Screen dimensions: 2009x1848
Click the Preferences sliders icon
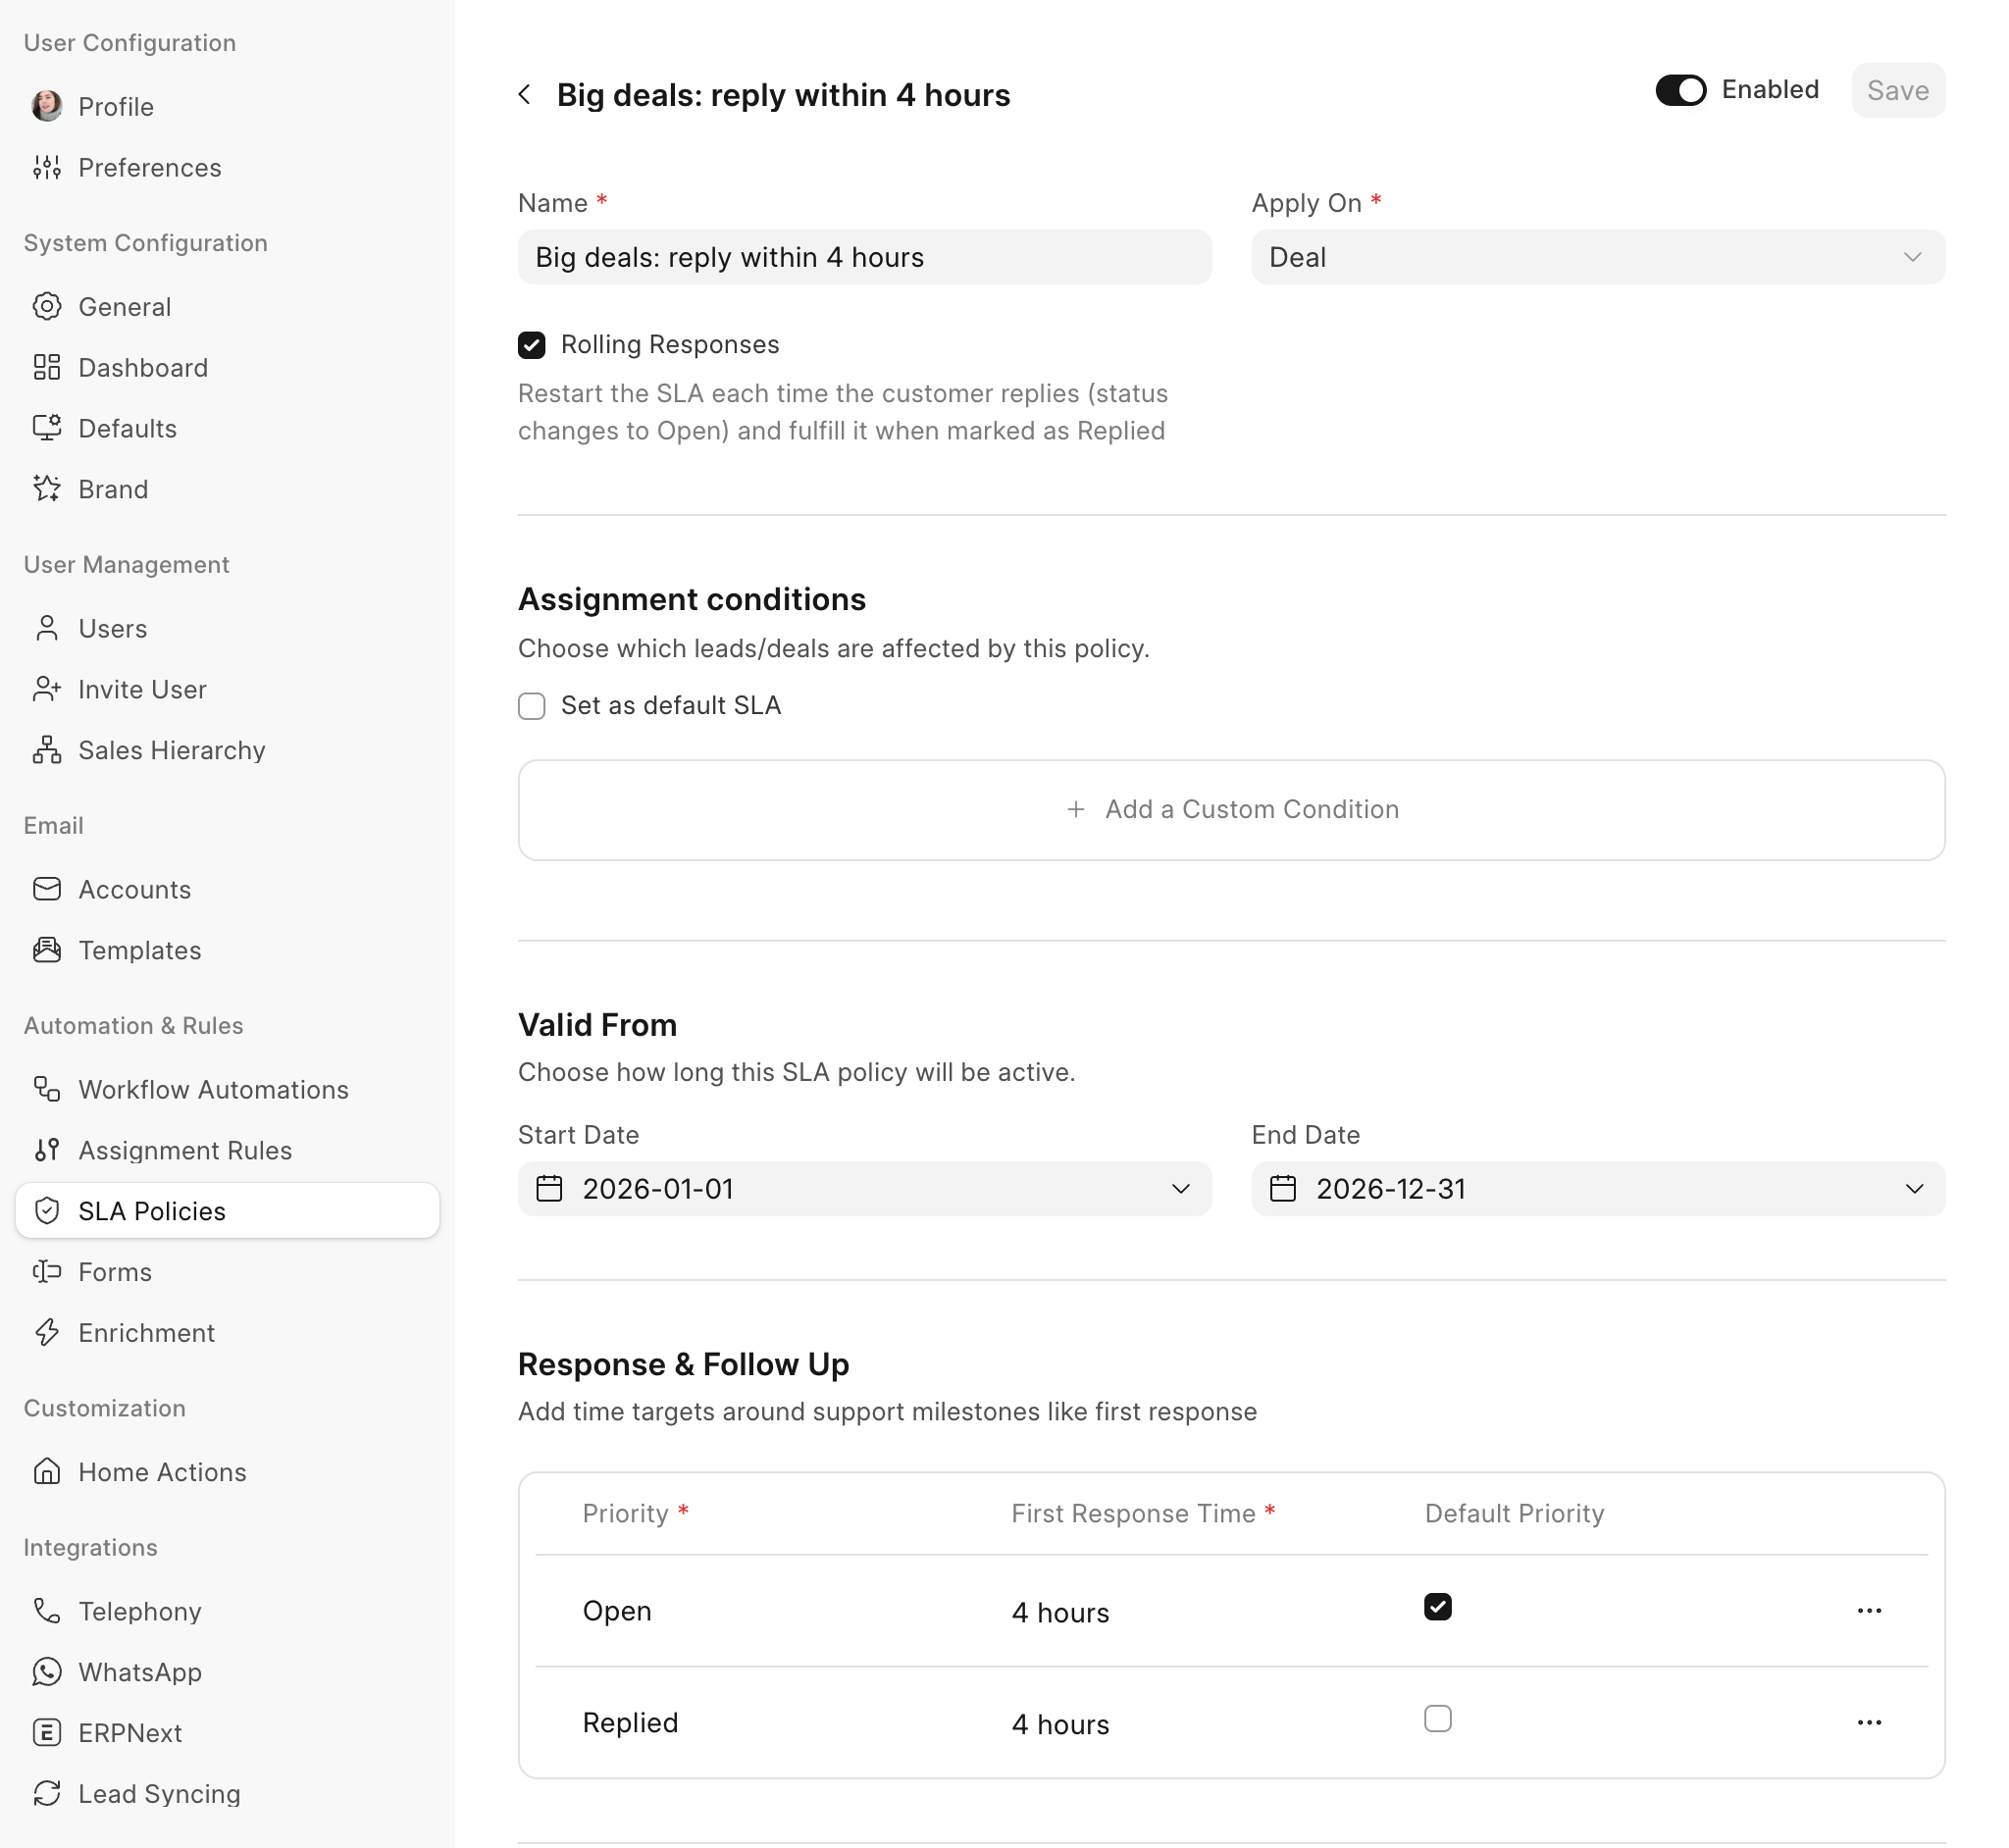pos(47,167)
